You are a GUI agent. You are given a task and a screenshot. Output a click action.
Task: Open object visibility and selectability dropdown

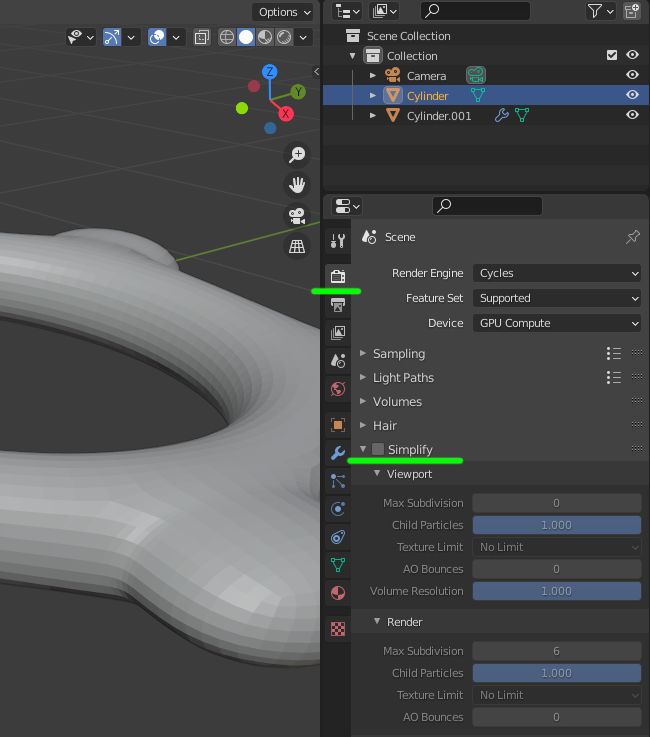pyautogui.click(x=81, y=37)
